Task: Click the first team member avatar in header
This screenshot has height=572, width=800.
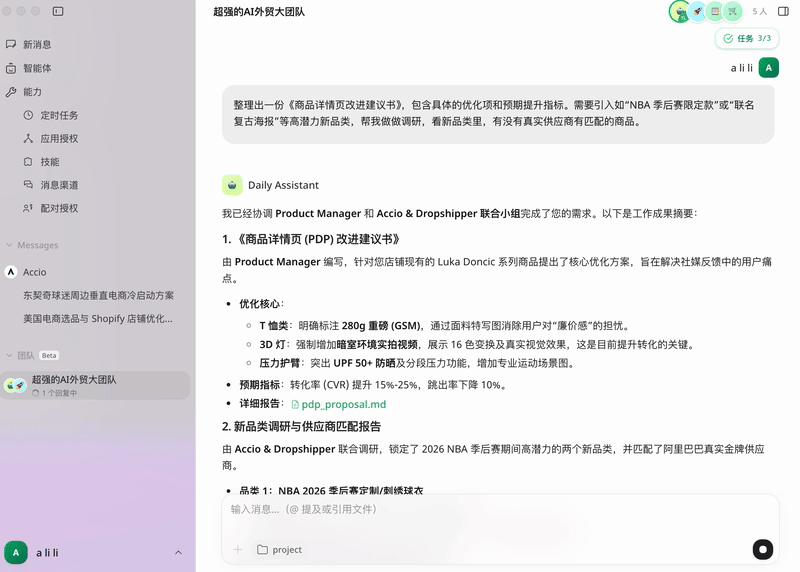Action: 680,11
